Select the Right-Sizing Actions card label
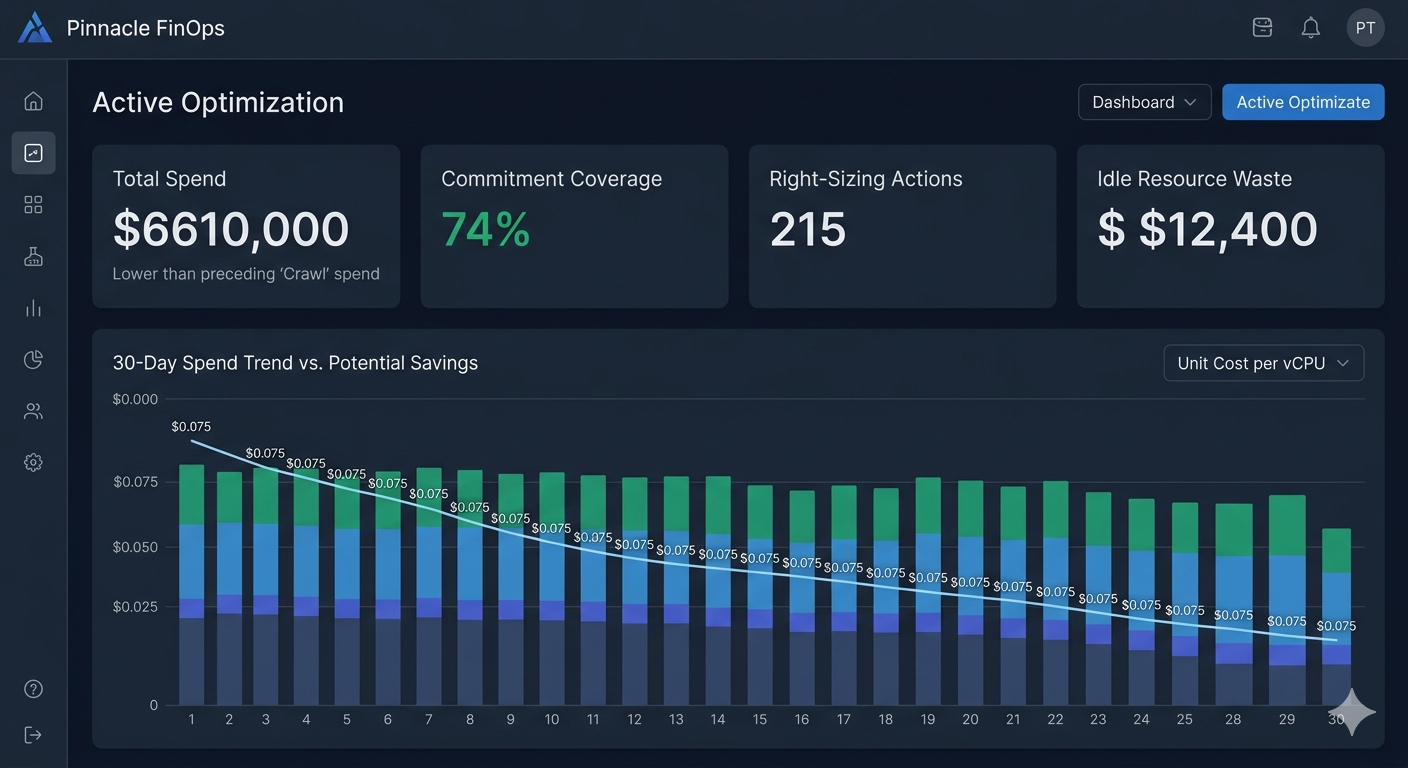Image resolution: width=1408 pixels, height=768 pixels. 866,179
